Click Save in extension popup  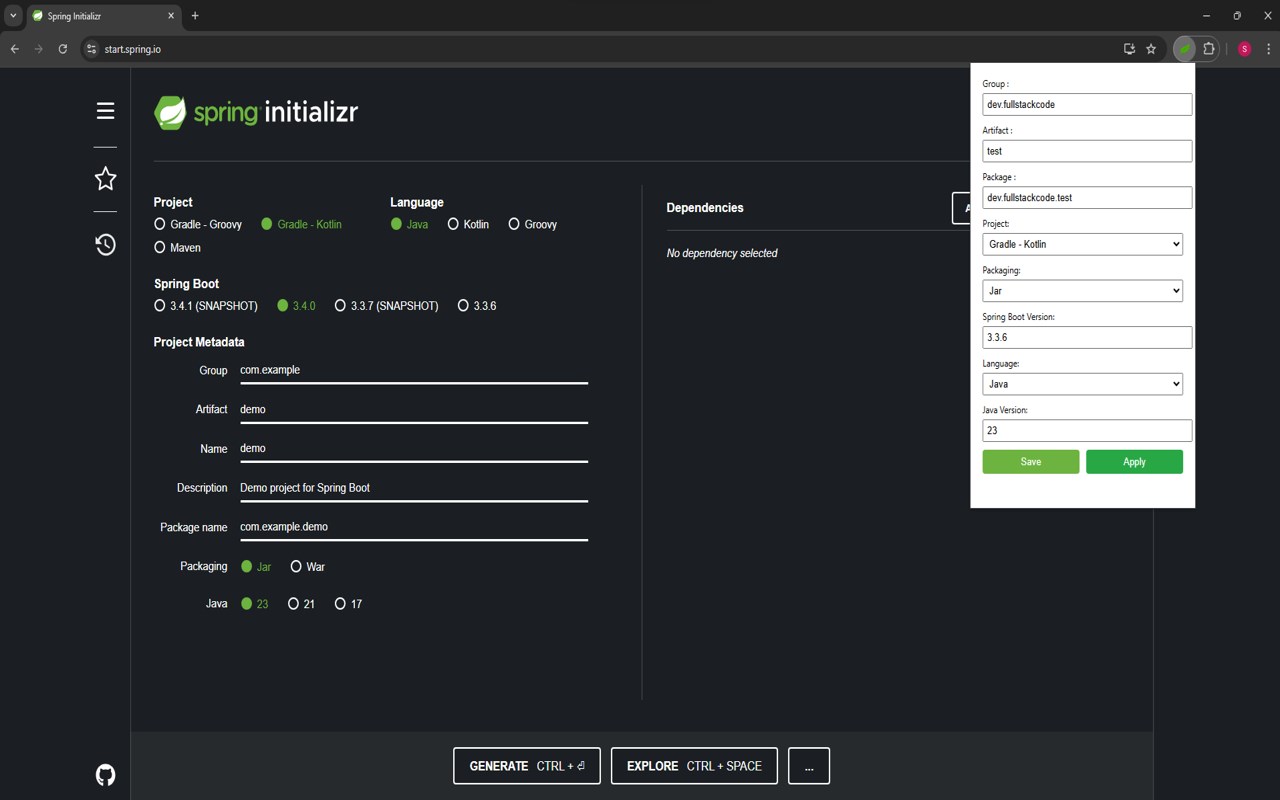coord(1031,461)
